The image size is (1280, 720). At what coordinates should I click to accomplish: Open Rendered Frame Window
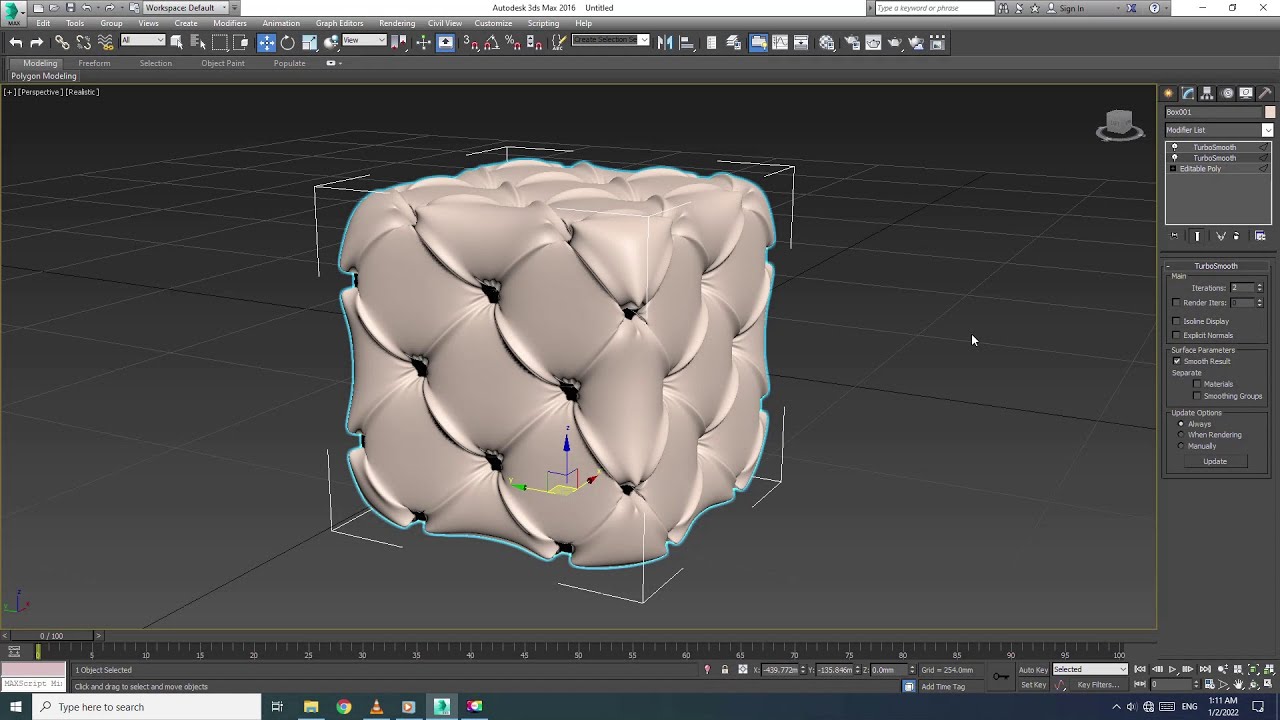873,42
